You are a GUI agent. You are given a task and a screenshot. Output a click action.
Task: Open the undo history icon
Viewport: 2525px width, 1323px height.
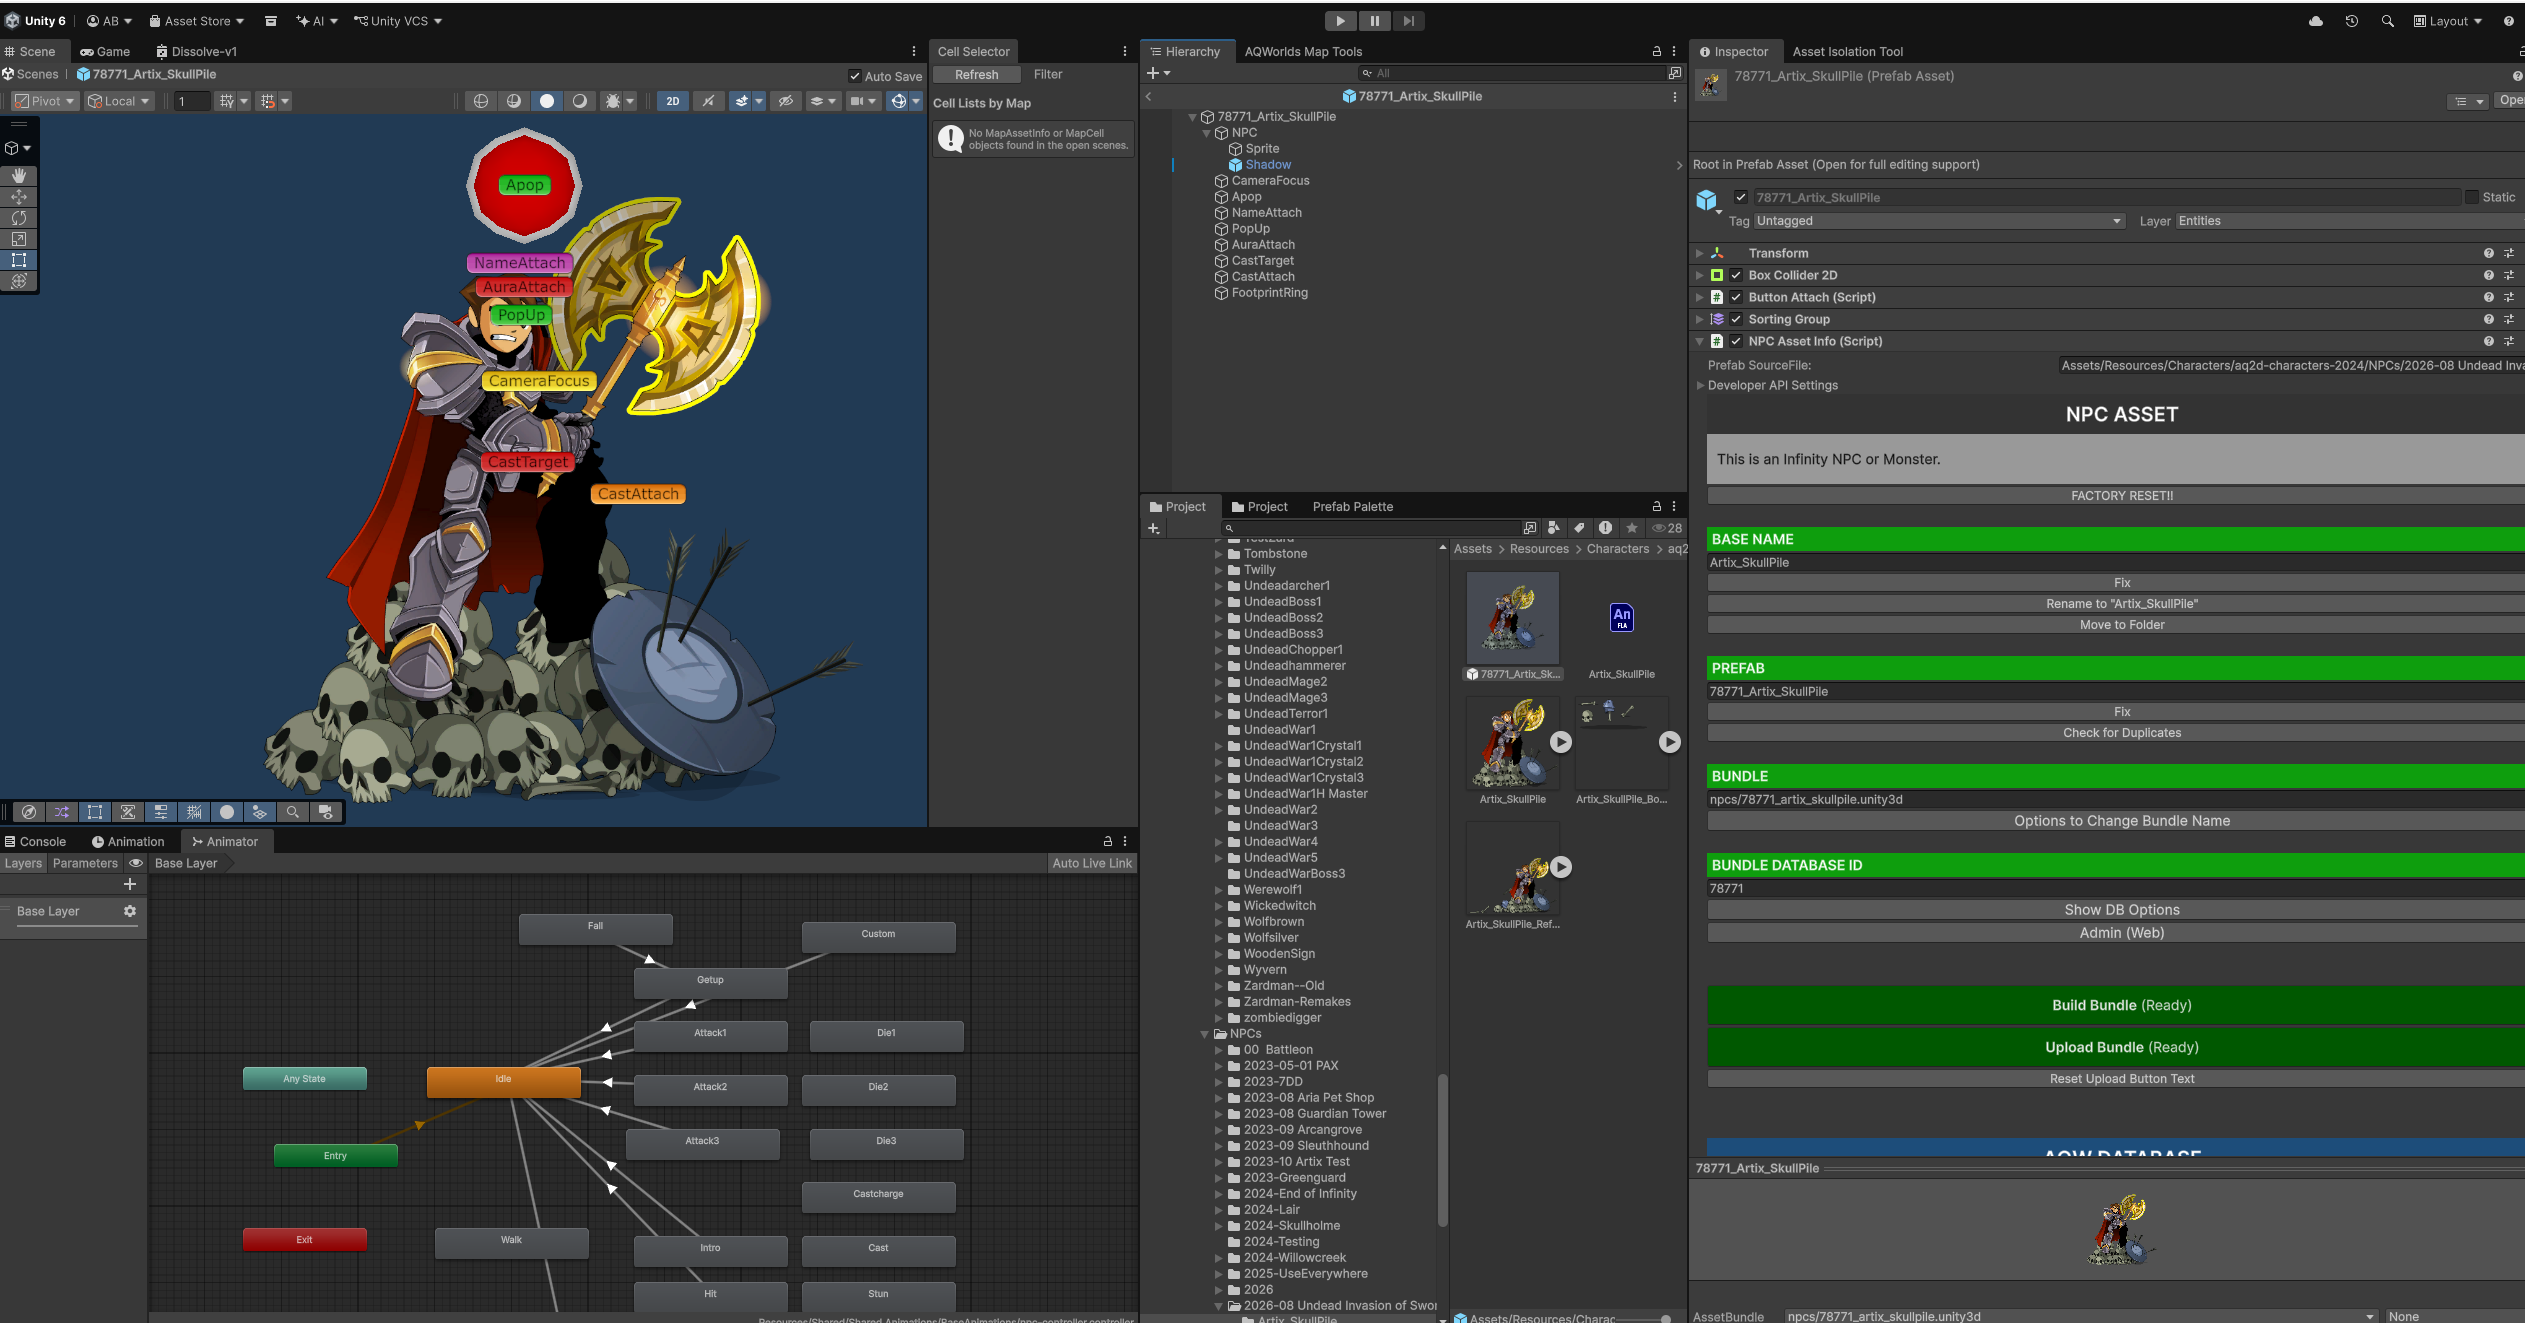pos(2352,21)
